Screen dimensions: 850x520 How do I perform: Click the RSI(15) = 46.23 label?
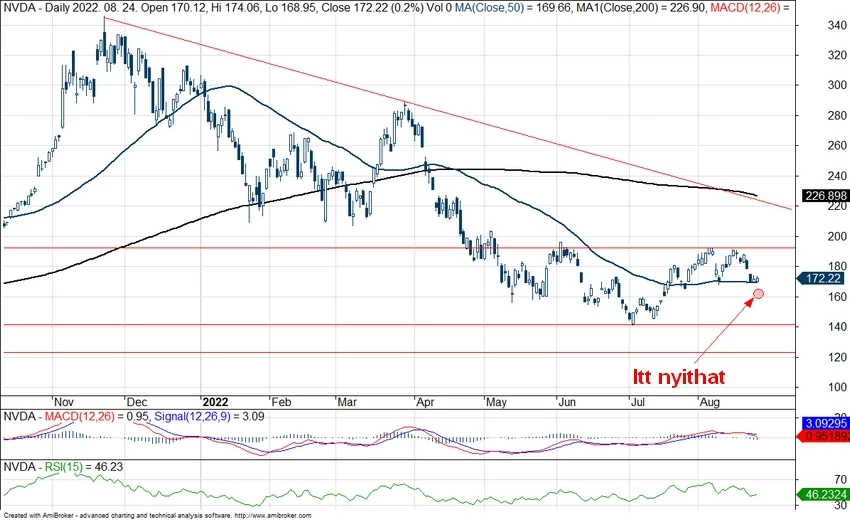[x=83, y=467]
